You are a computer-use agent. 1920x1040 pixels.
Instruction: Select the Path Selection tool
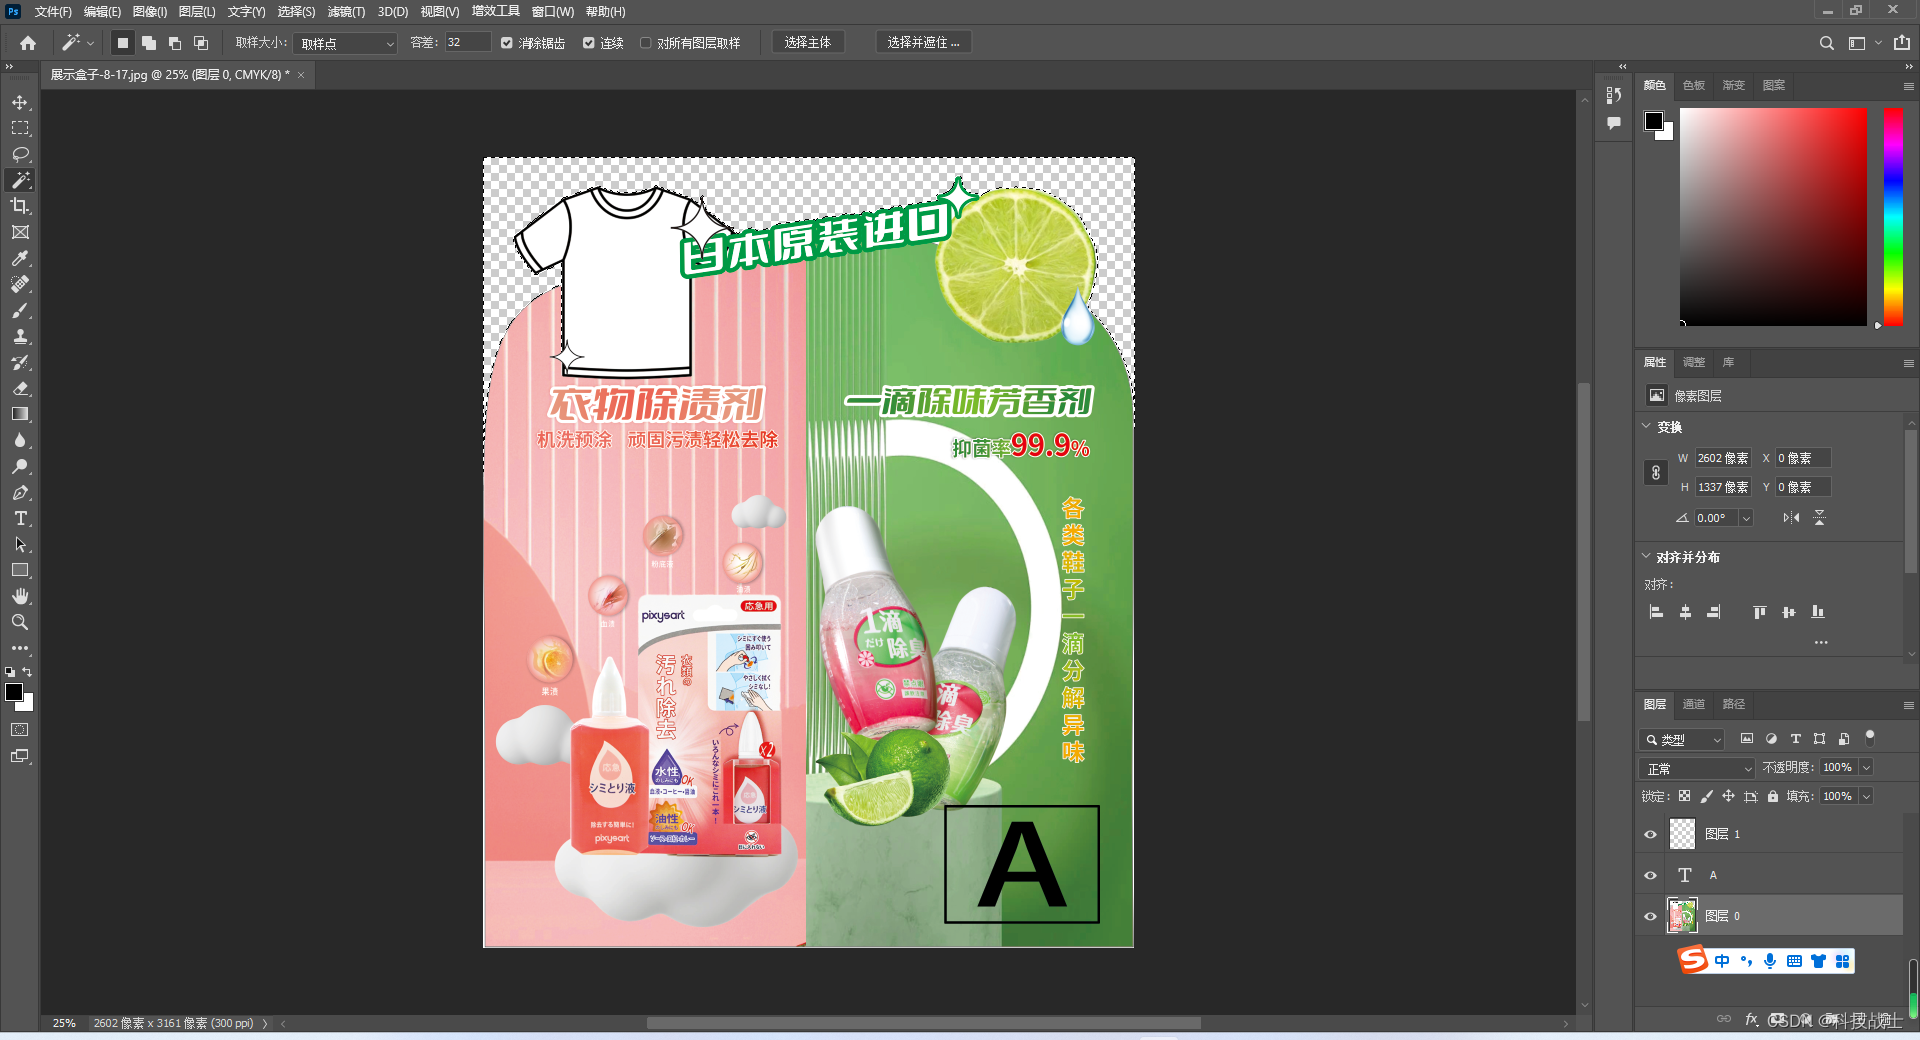click(x=20, y=544)
